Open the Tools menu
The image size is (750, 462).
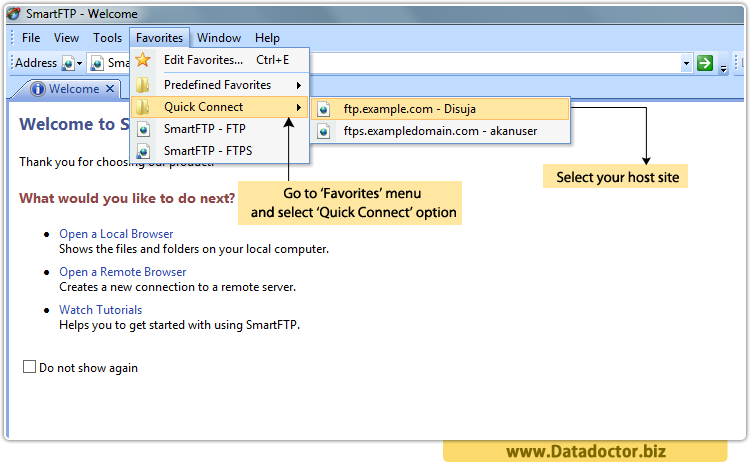coord(107,38)
